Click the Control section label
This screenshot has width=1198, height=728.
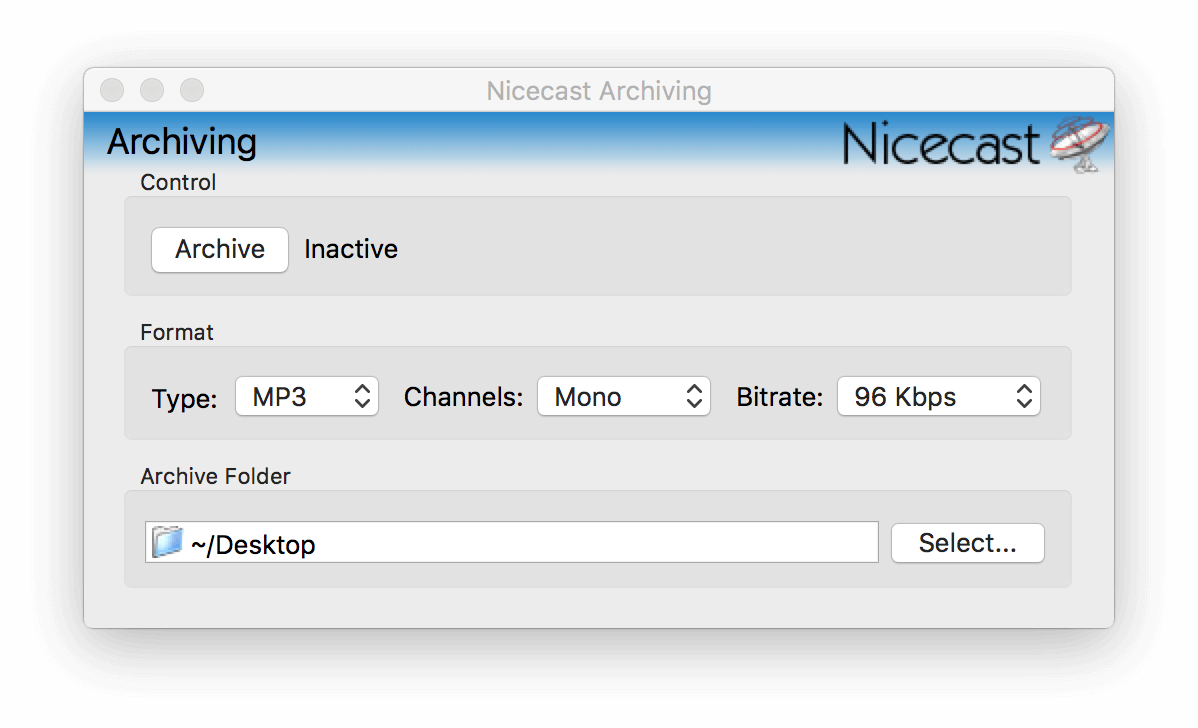point(178,183)
